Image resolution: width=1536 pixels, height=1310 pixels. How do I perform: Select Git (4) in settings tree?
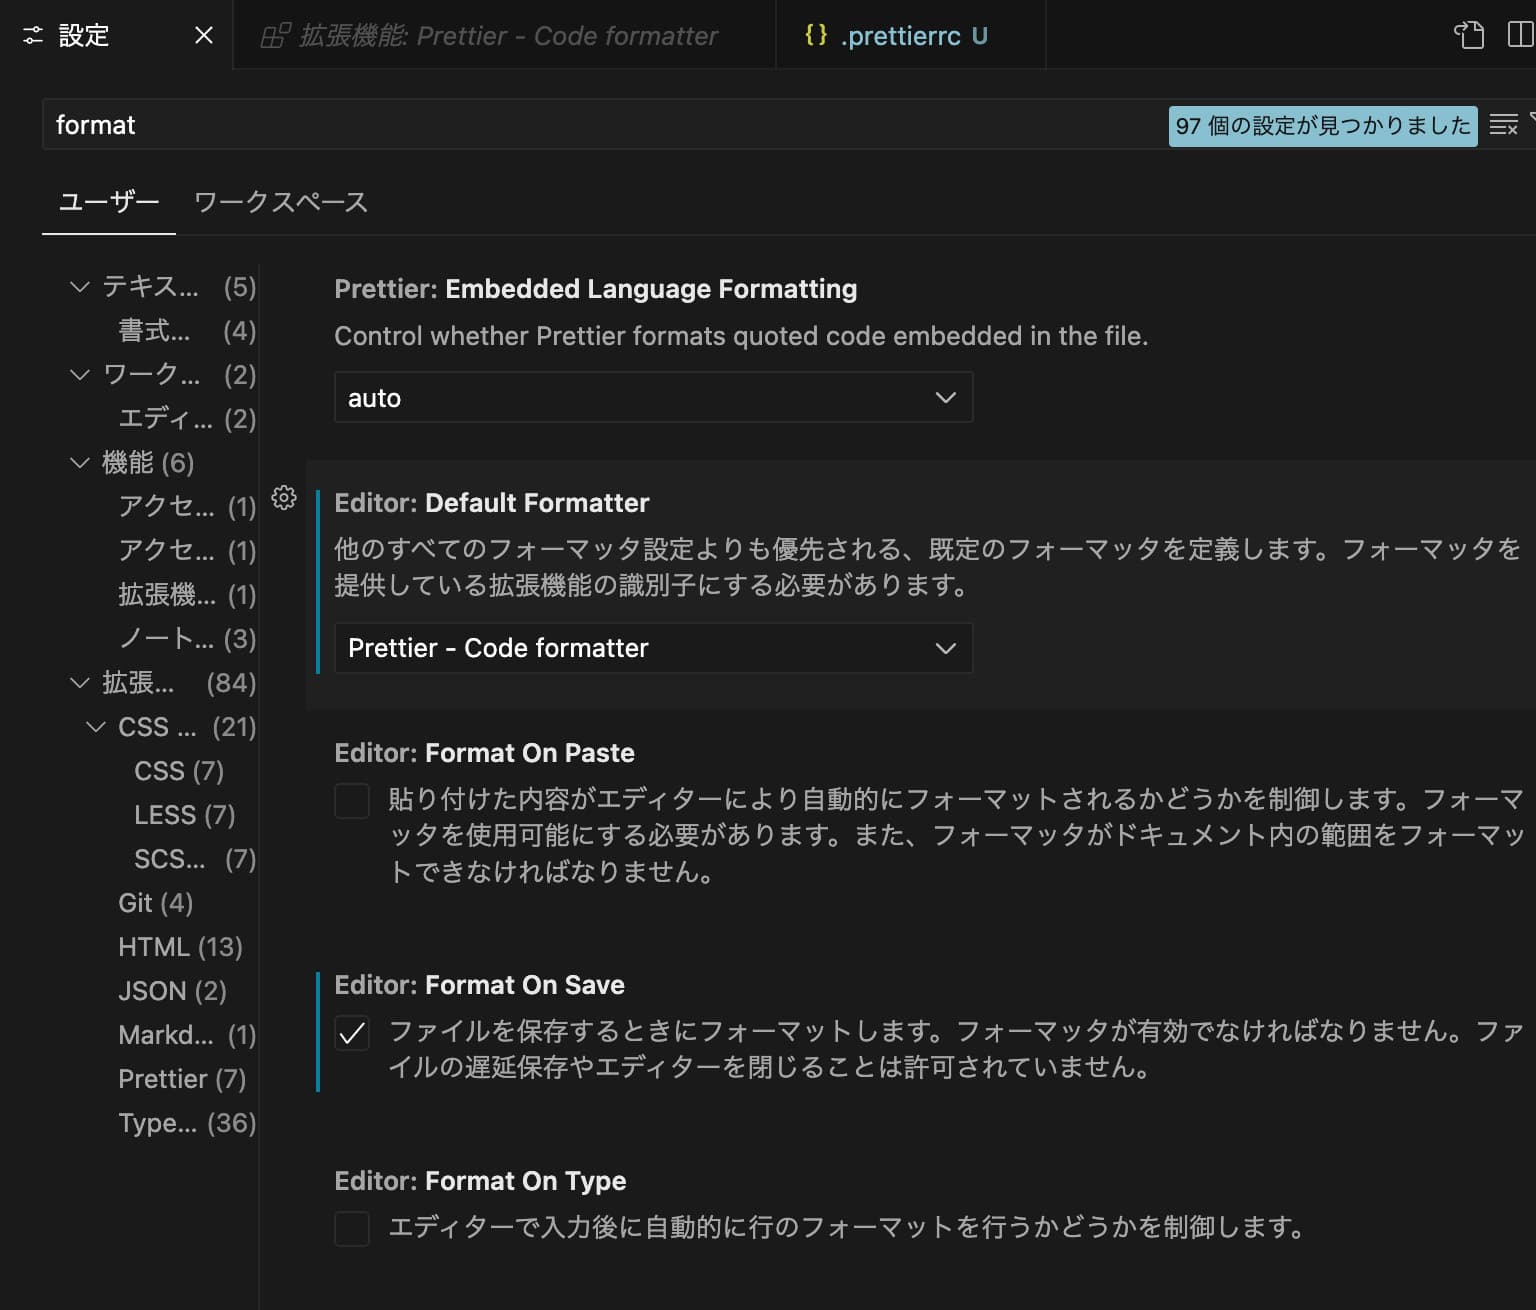tap(155, 903)
